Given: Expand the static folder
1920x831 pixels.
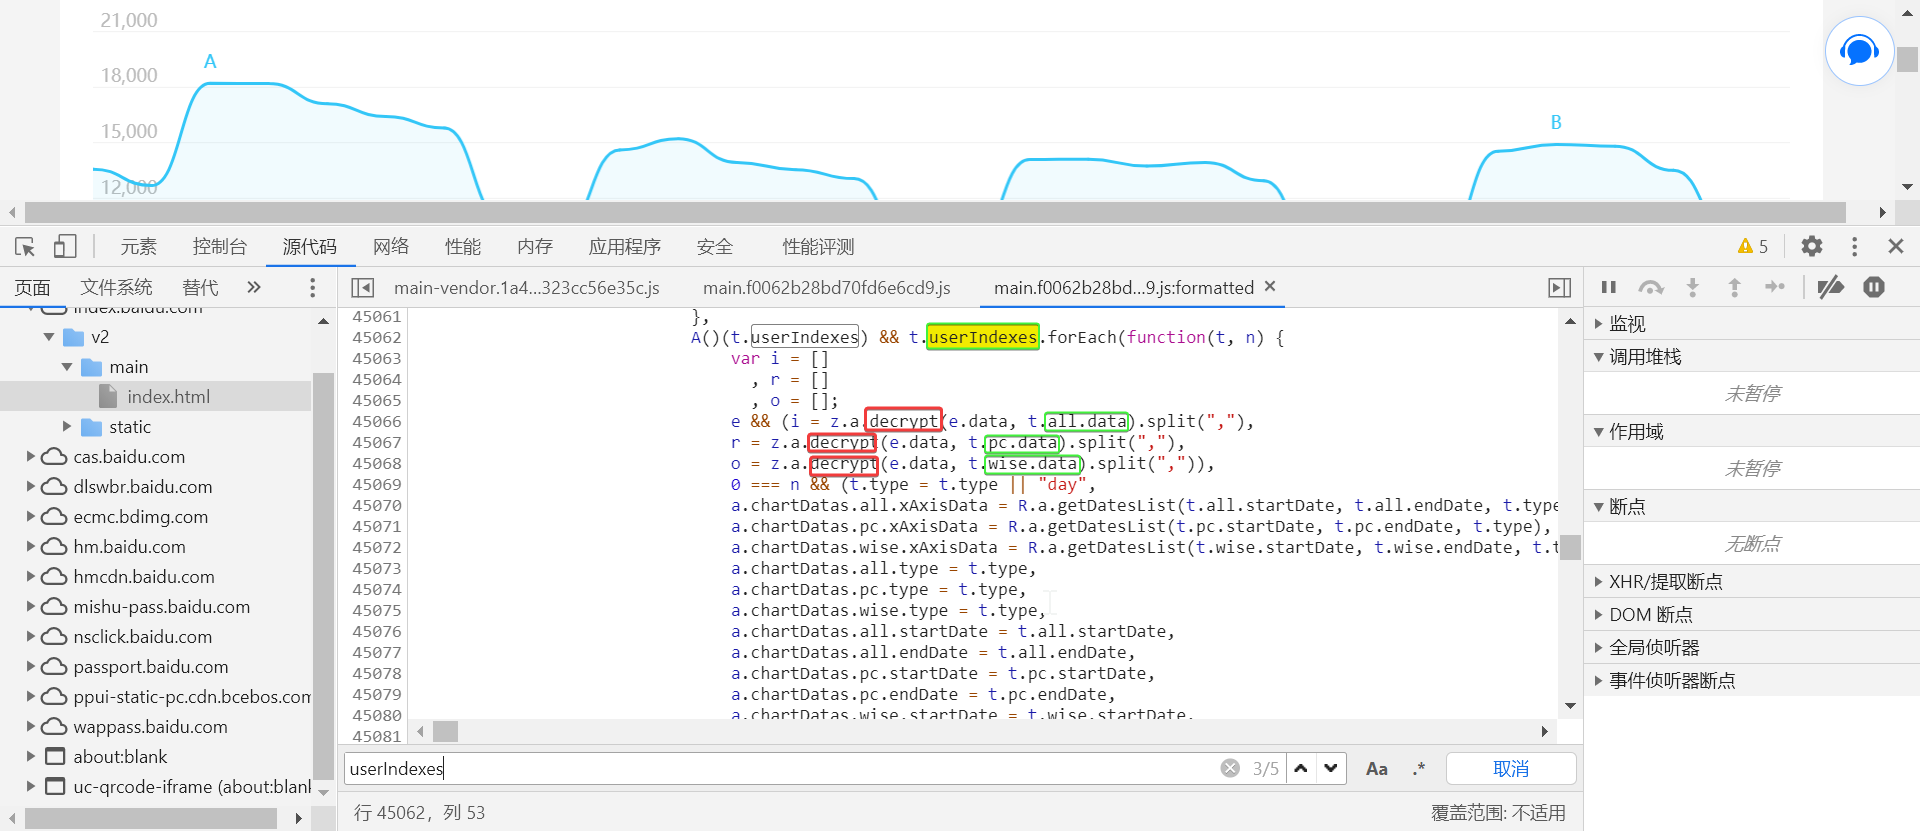Looking at the screenshot, I should click(x=67, y=427).
